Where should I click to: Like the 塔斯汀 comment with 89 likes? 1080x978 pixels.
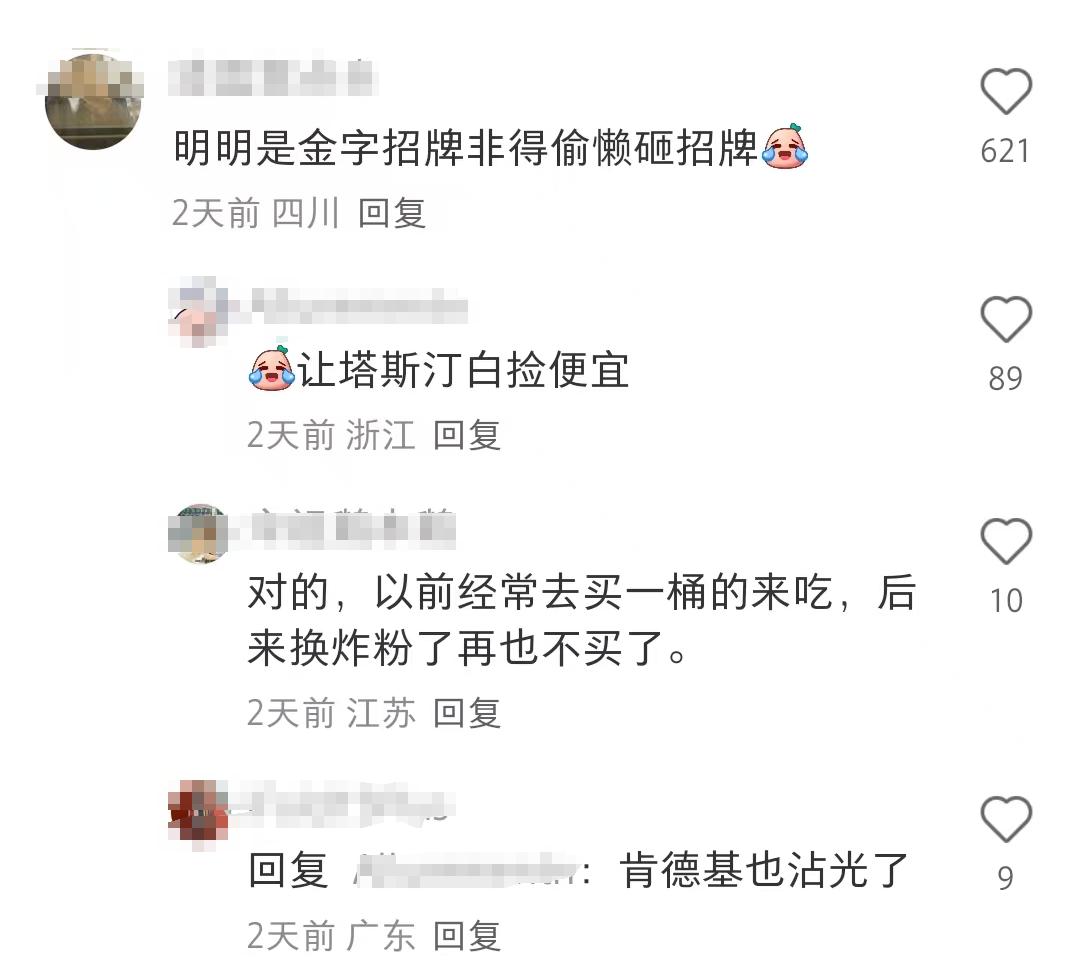[x=1006, y=319]
